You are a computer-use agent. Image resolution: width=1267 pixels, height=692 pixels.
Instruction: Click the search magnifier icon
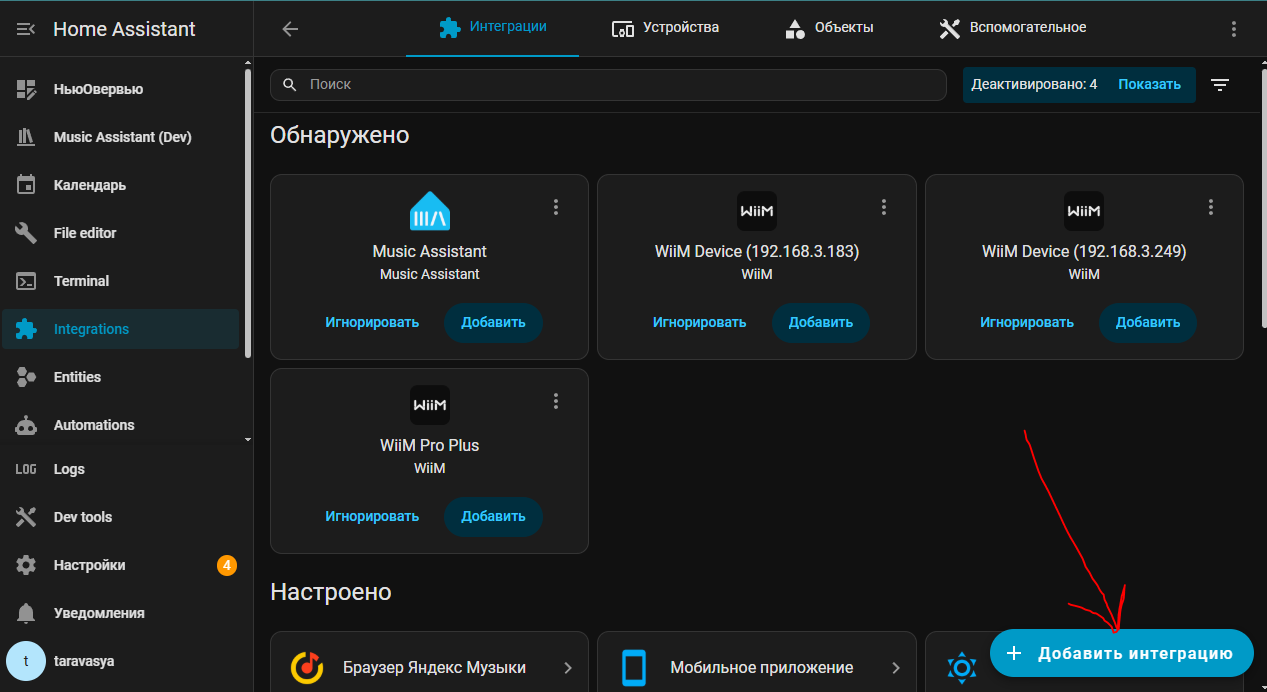pos(290,85)
